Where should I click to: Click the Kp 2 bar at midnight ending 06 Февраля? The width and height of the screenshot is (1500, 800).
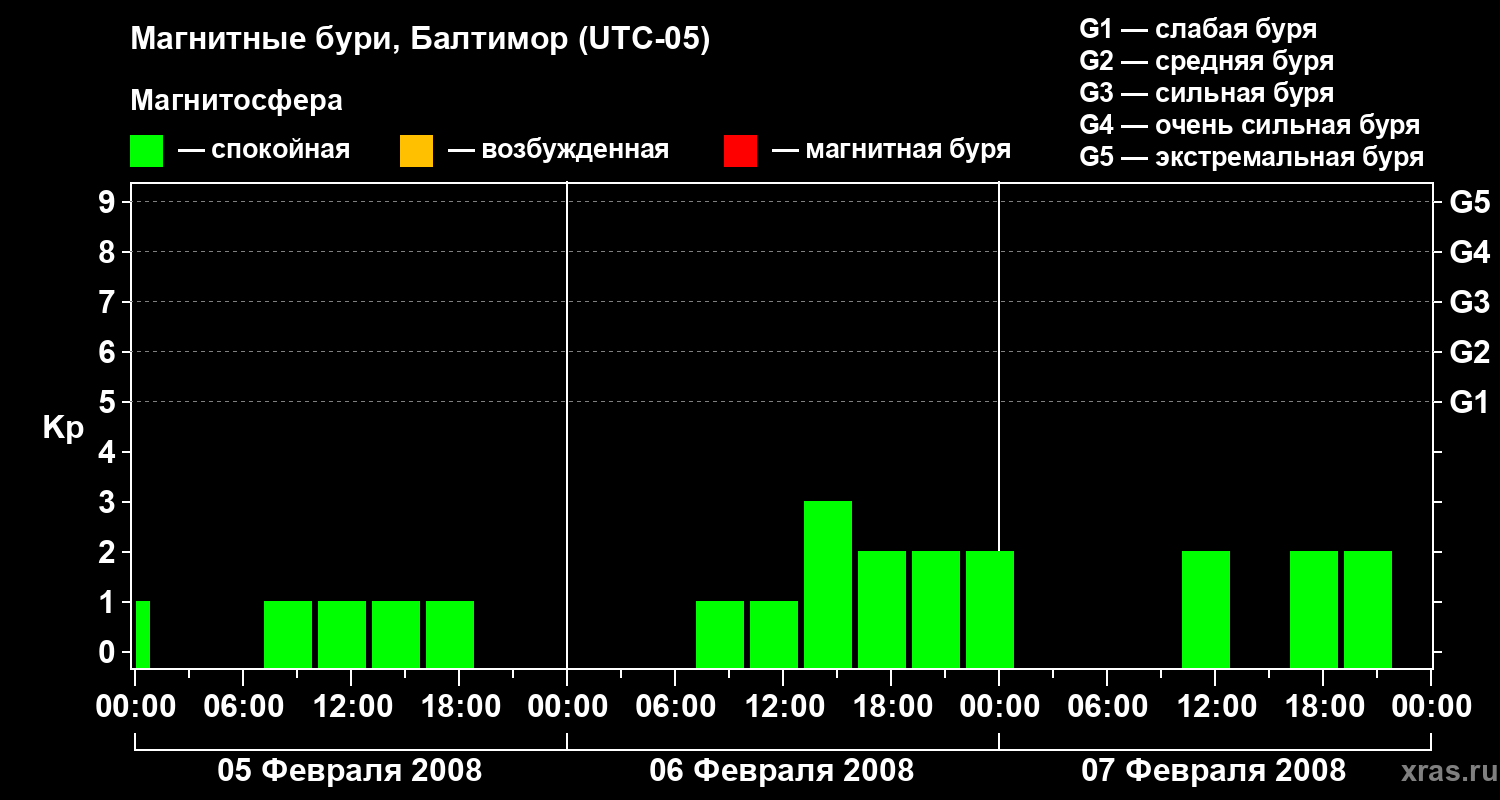coord(990,609)
